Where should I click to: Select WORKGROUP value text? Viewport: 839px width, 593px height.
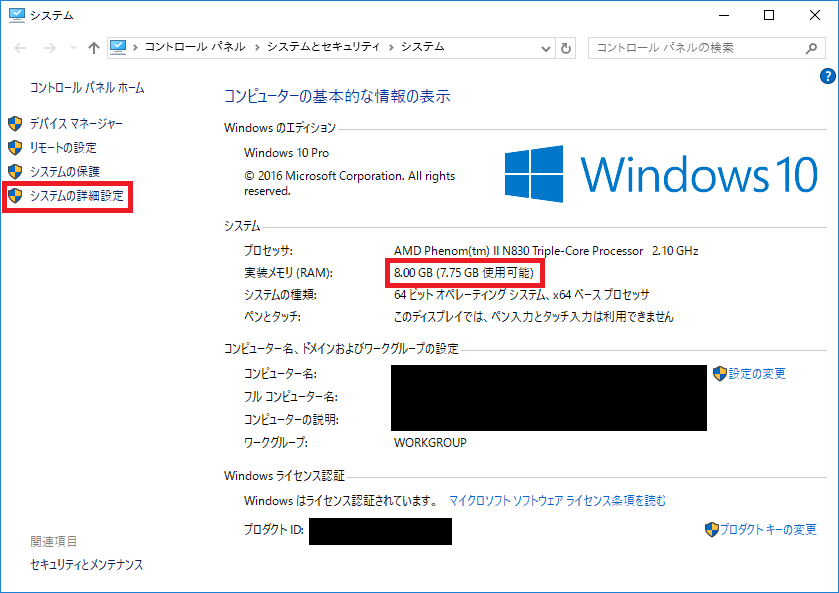(x=430, y=443)
